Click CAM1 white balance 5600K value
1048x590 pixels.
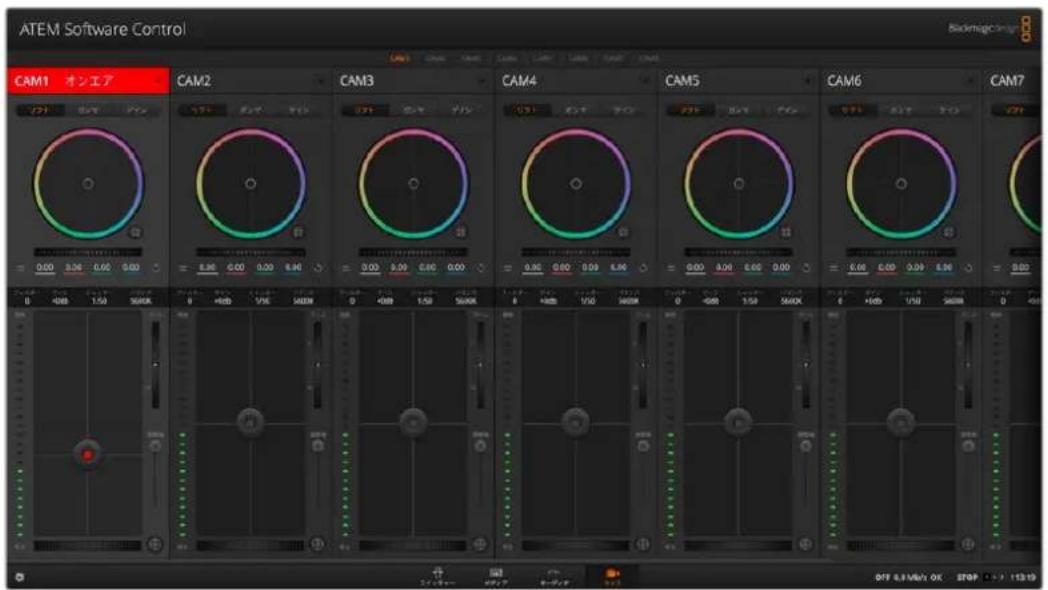click(140, 301)
